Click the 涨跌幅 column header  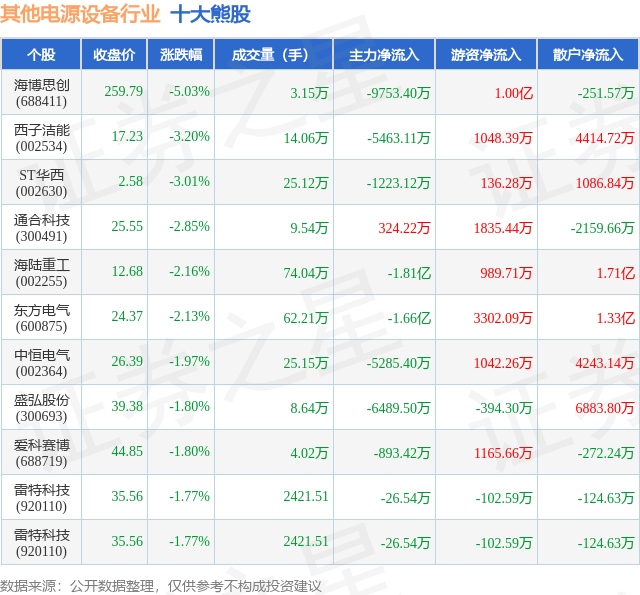tap(181, 54)
